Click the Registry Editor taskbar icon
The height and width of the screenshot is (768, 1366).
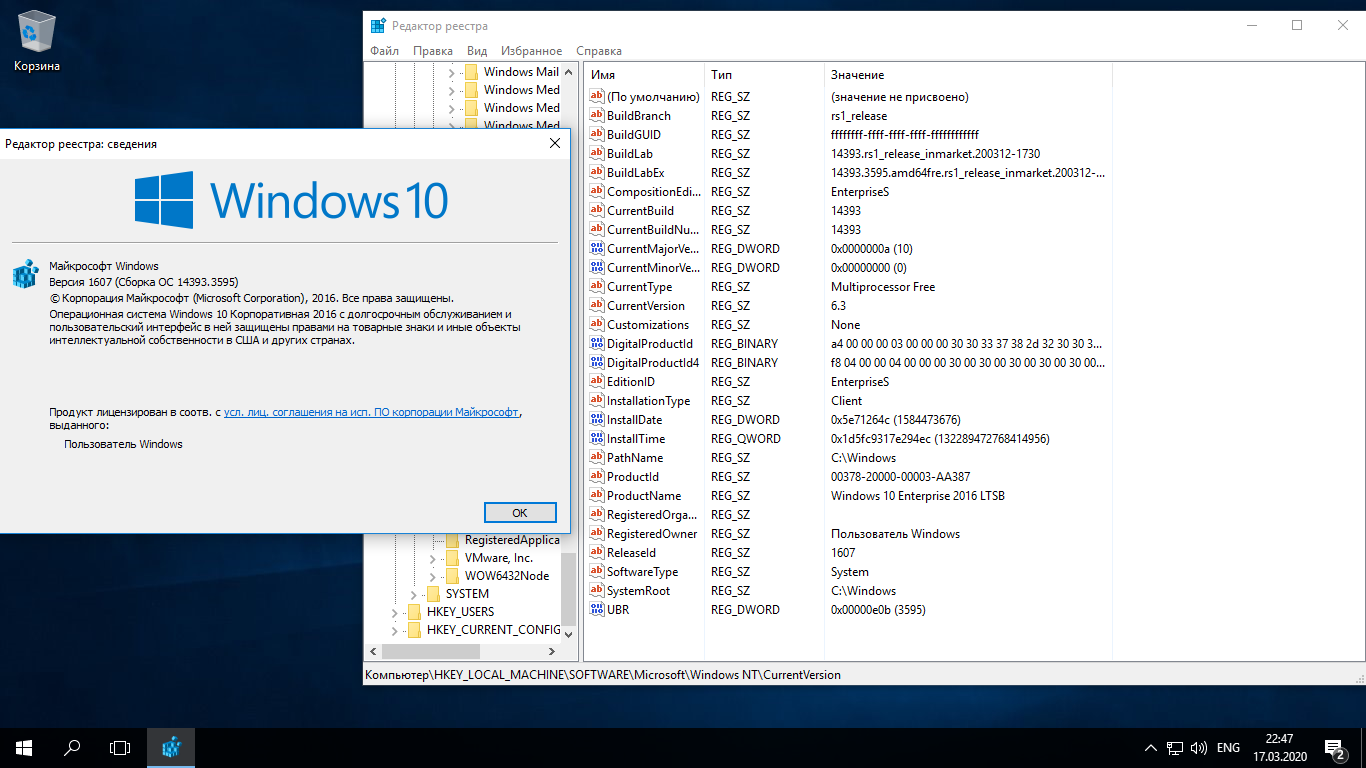[171, 747]
